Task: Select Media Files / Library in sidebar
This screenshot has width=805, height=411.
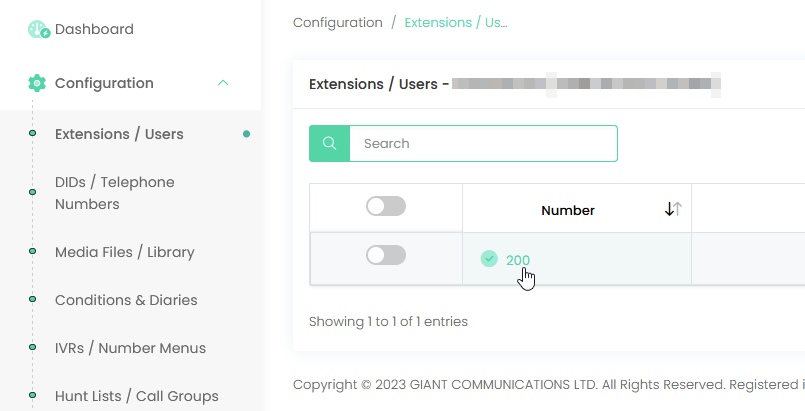Action: coord(125,252)
